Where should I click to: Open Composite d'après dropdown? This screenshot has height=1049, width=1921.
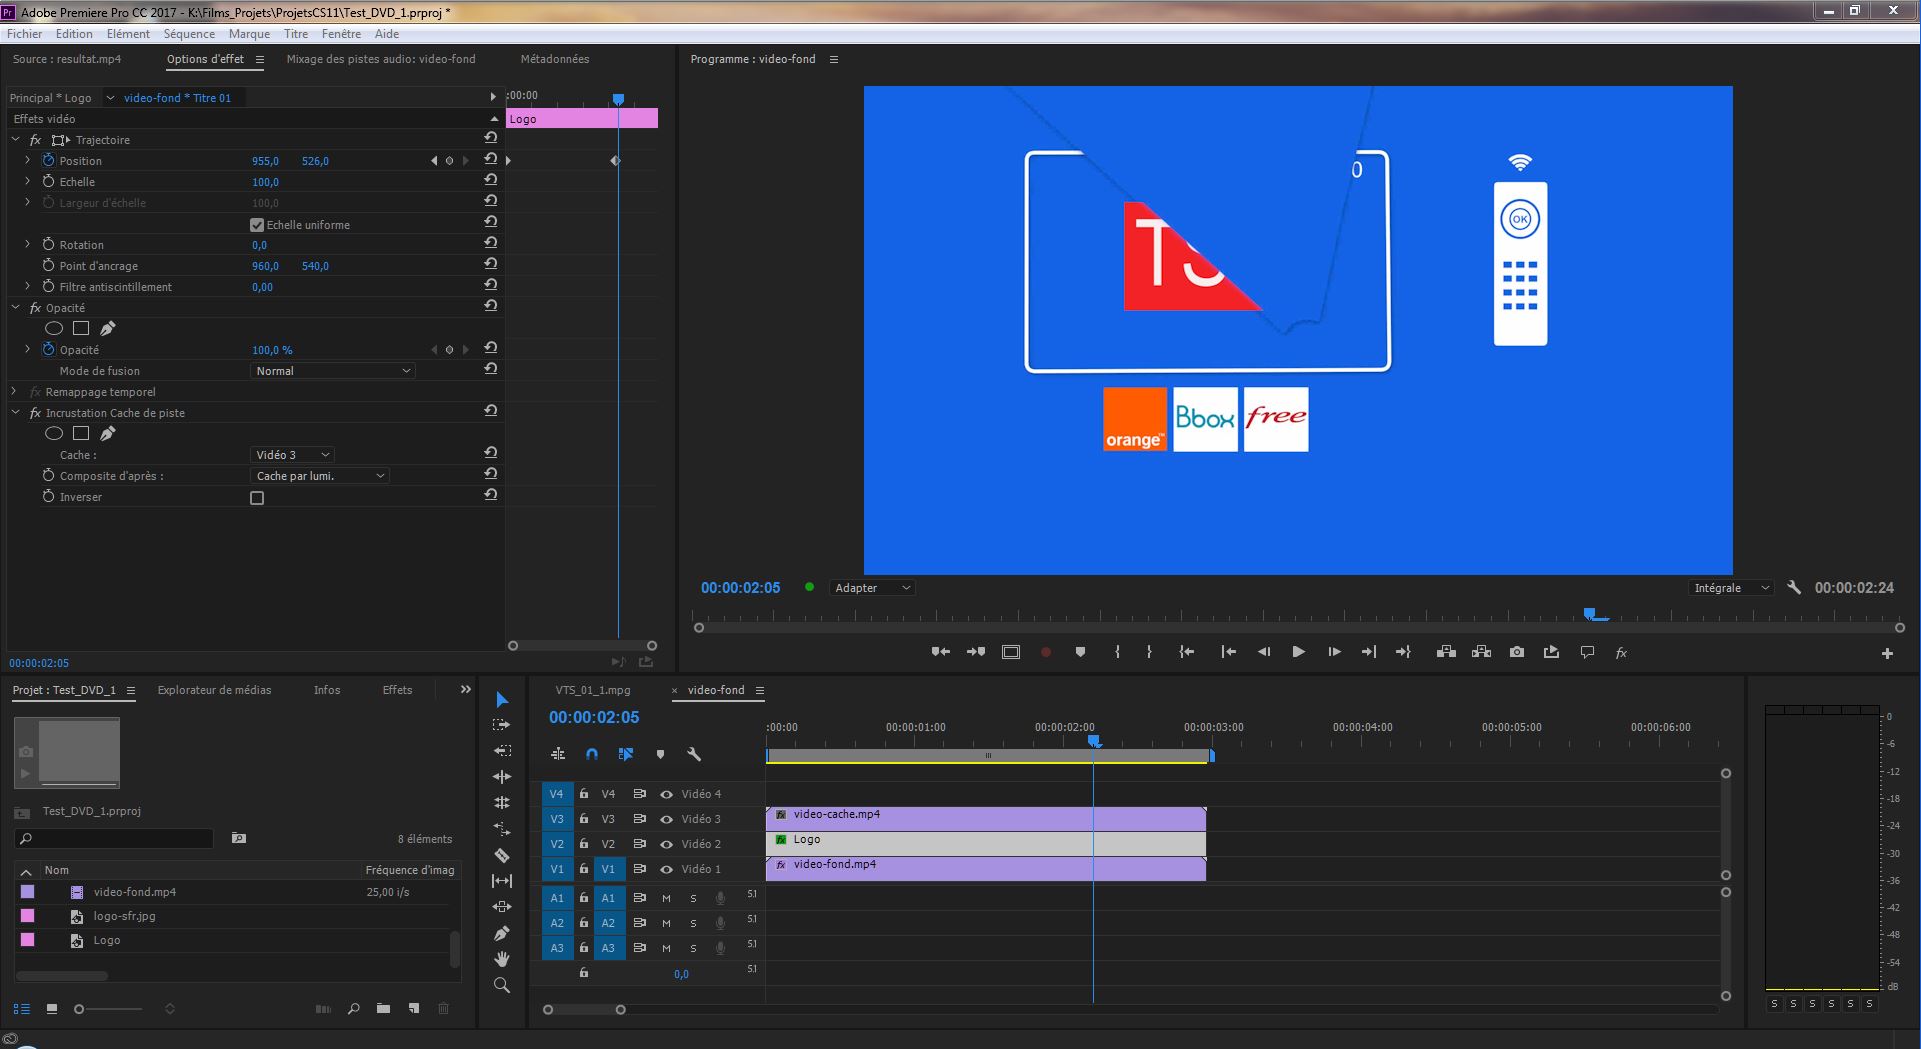click(x=319, y=476)
